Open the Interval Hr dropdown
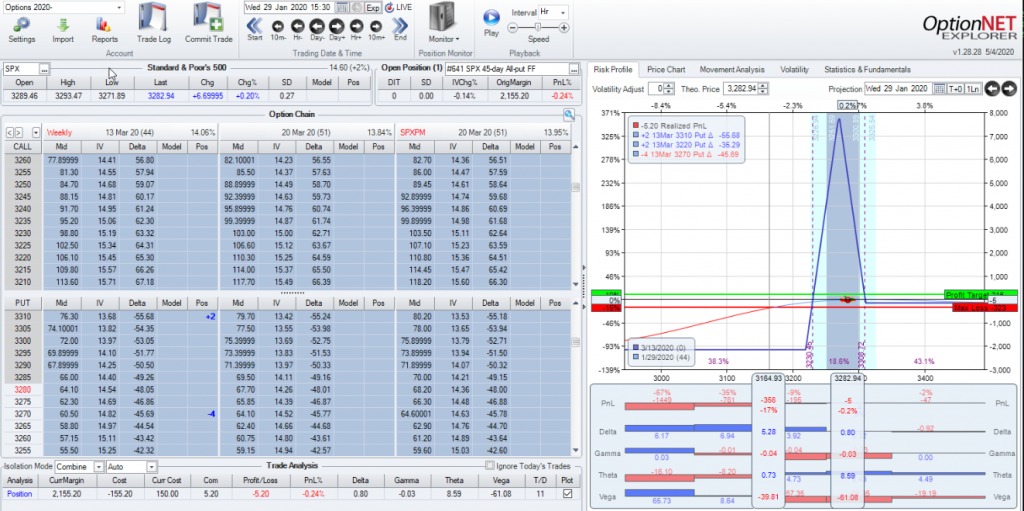 tap(564, 12)
